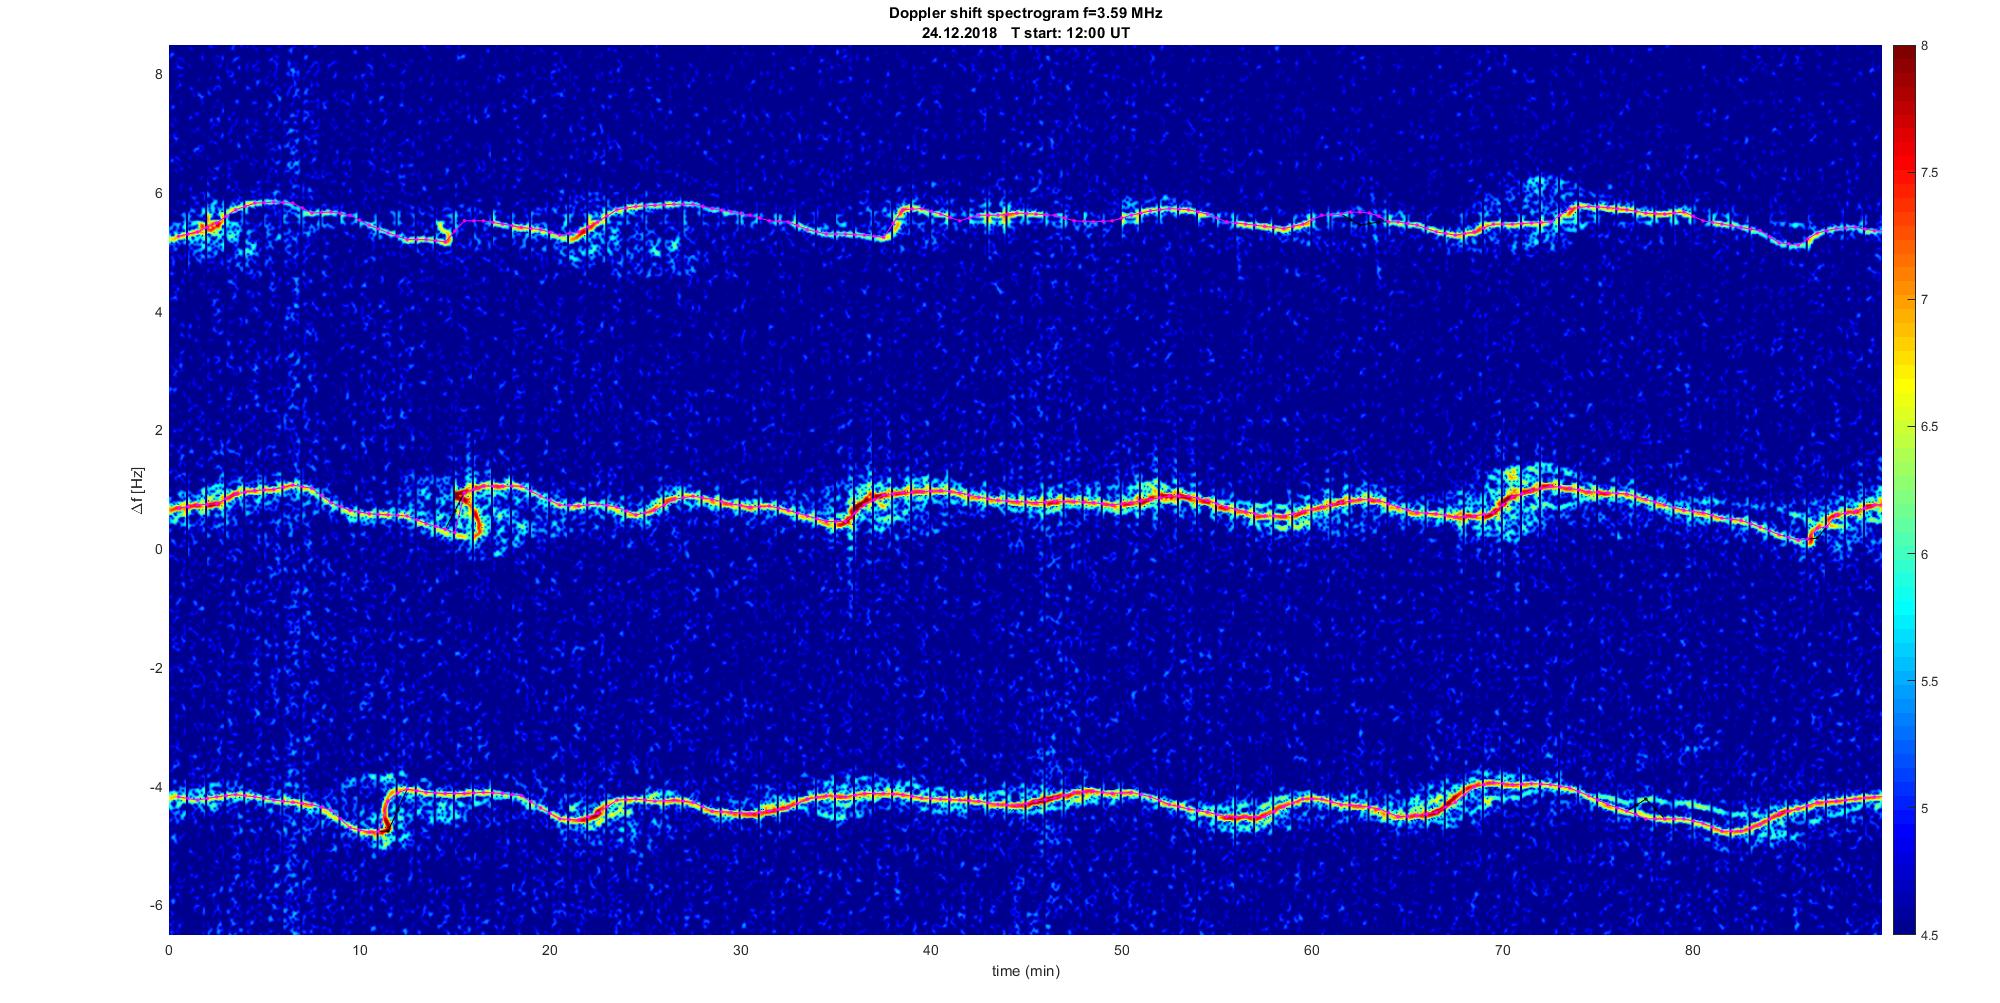Click the x-axis tick label '80'
Viewport: 2000px width, 1003px height.
[x=1693, y=950]
